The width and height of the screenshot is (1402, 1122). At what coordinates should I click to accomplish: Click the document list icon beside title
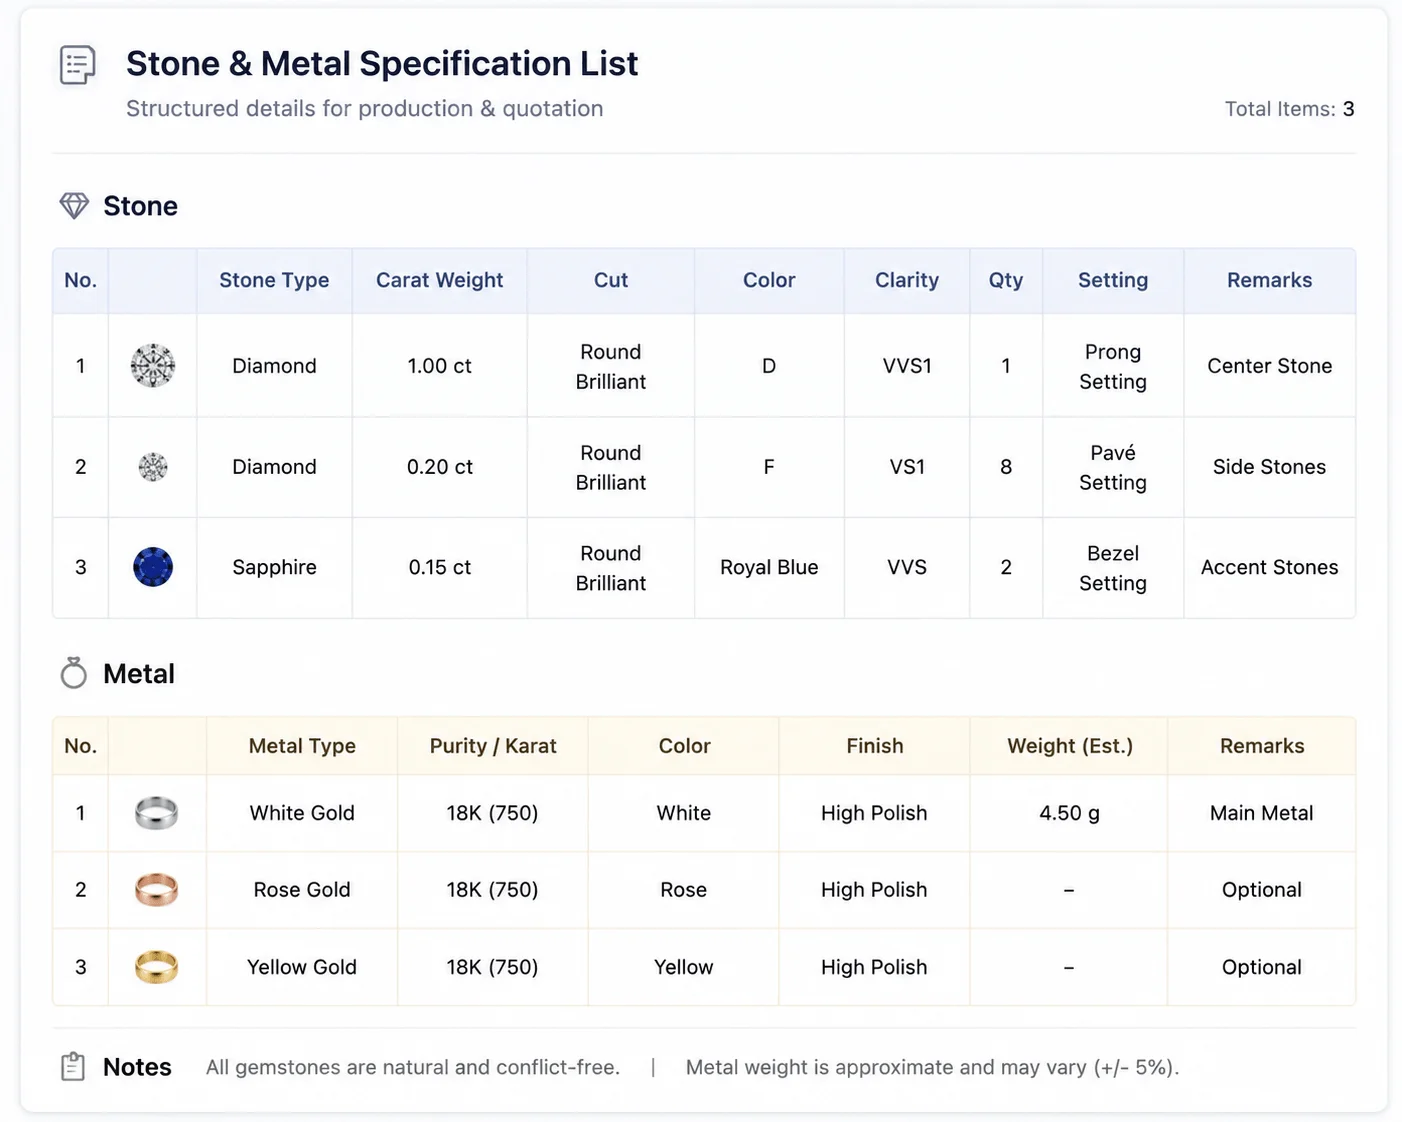(x=77, y=65)
